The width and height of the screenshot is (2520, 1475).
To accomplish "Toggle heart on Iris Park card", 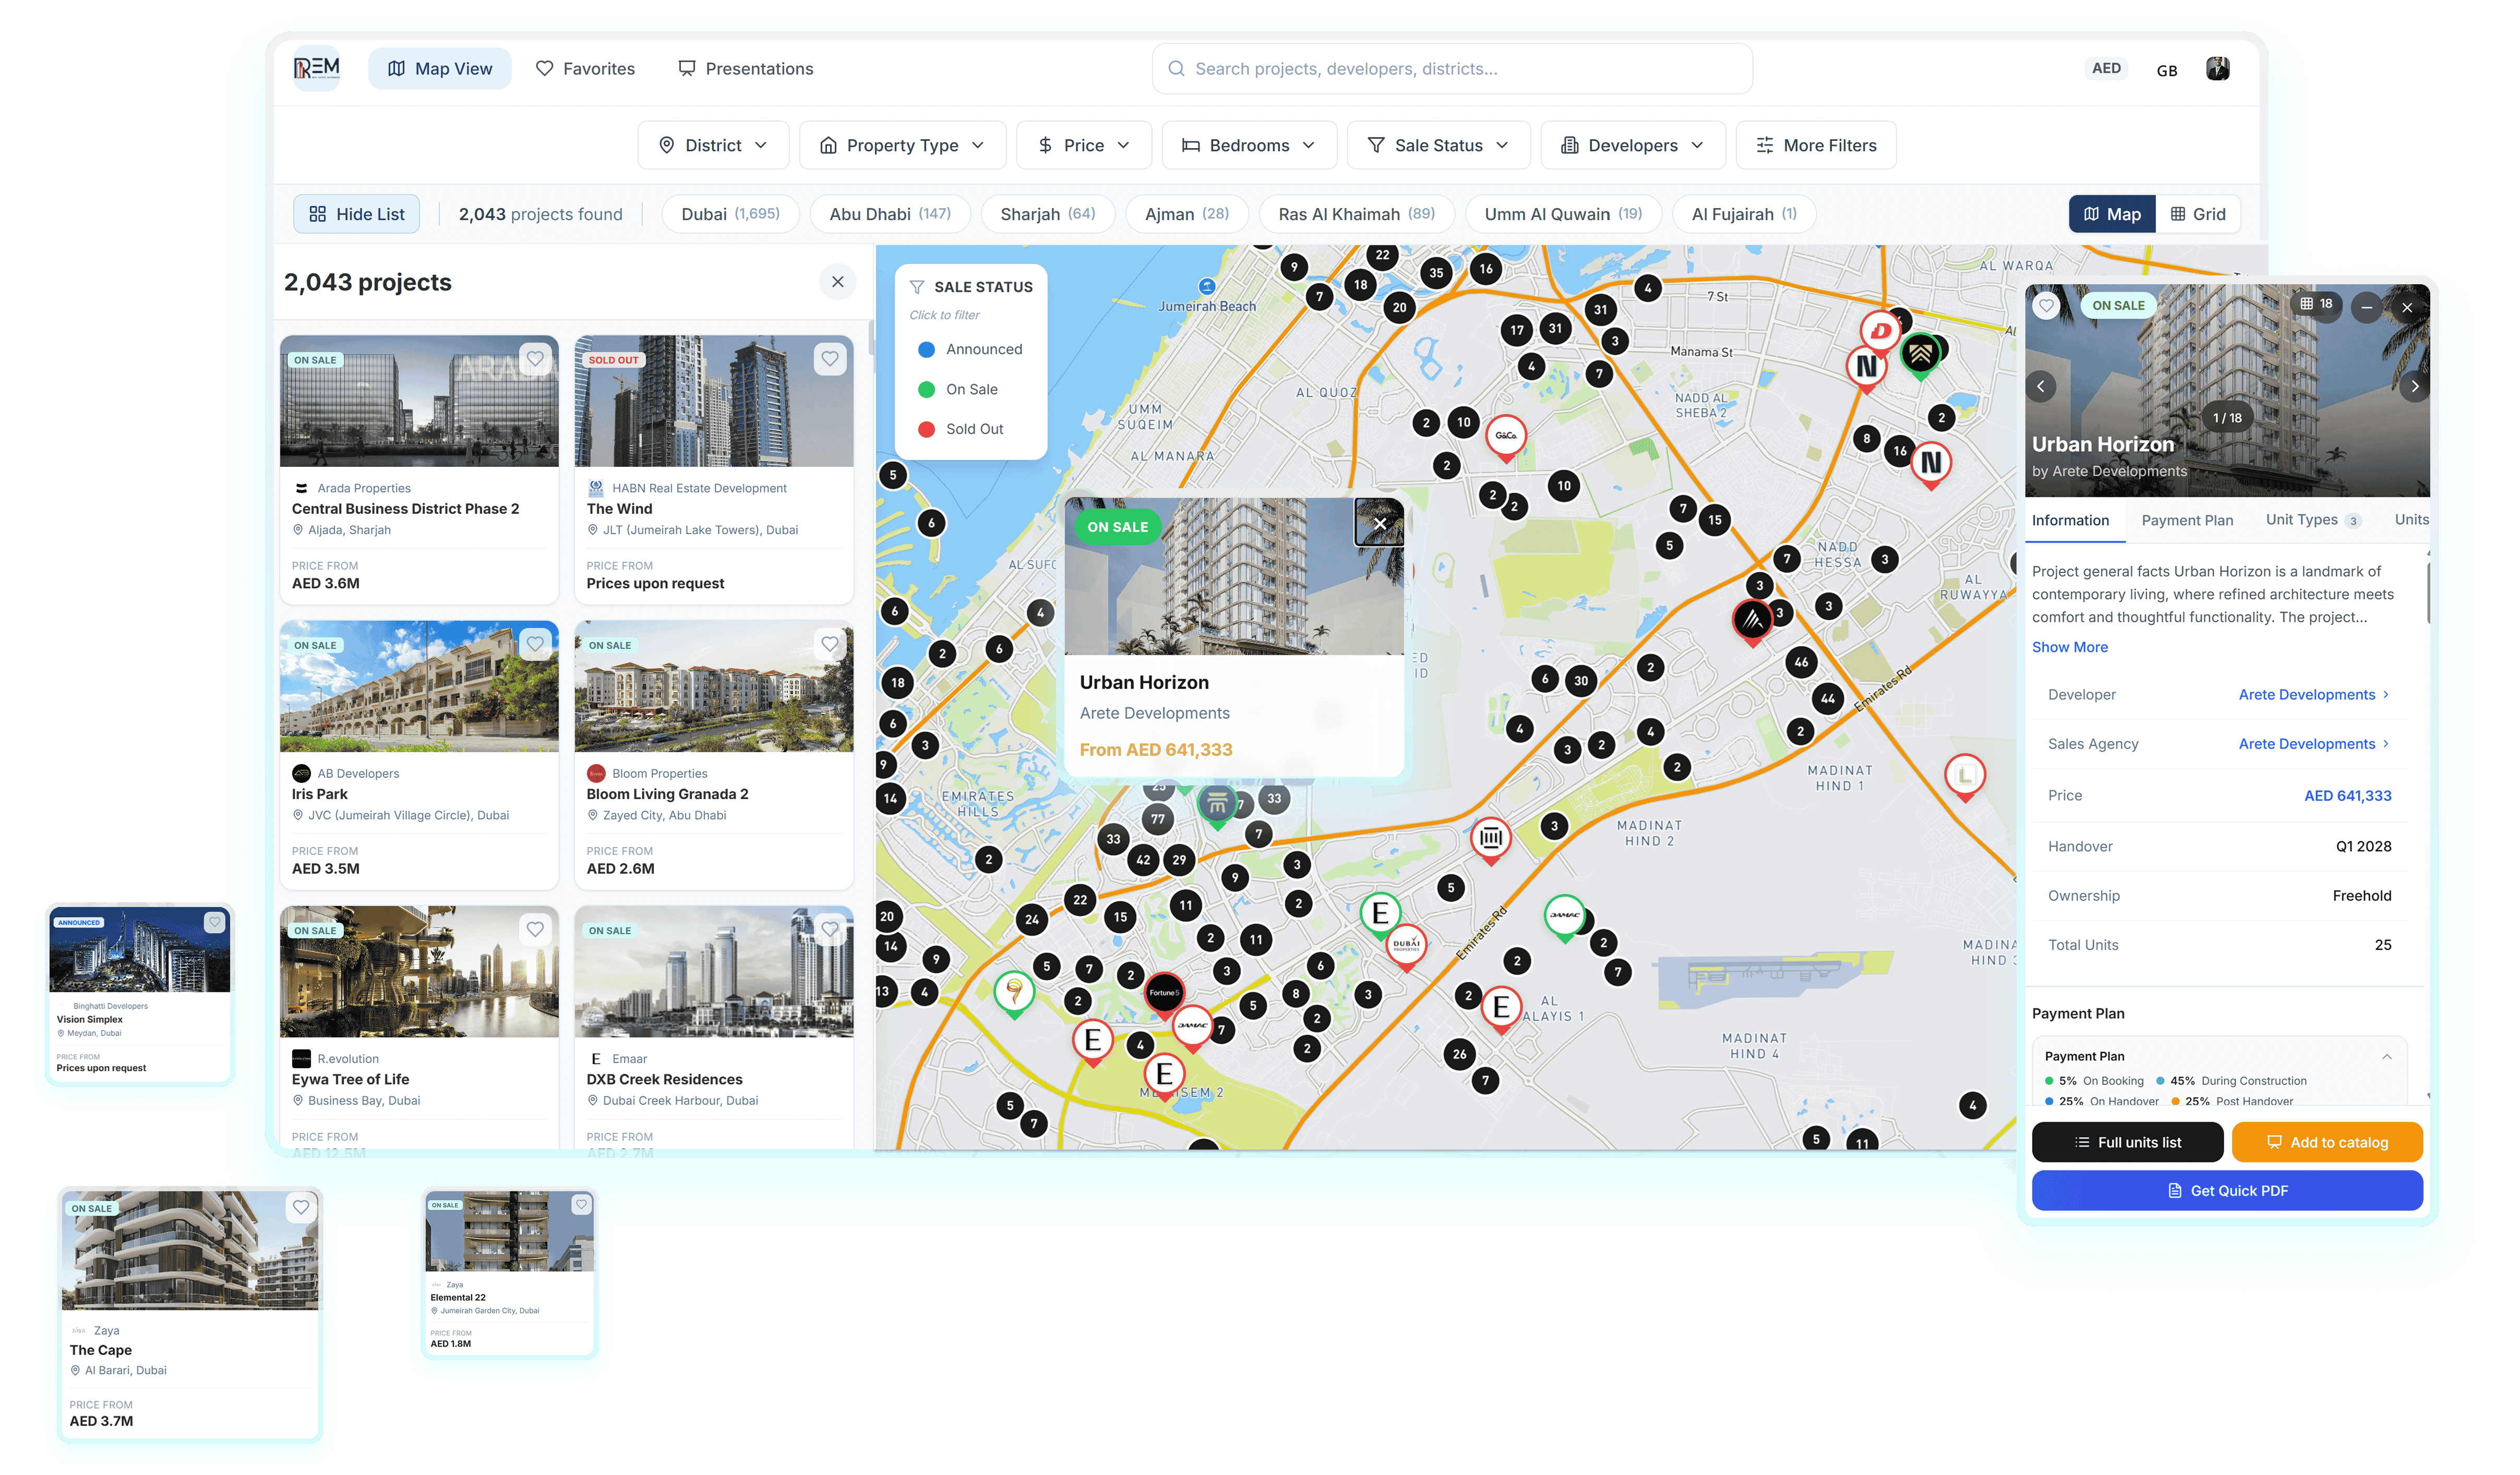I will [535, 644].
